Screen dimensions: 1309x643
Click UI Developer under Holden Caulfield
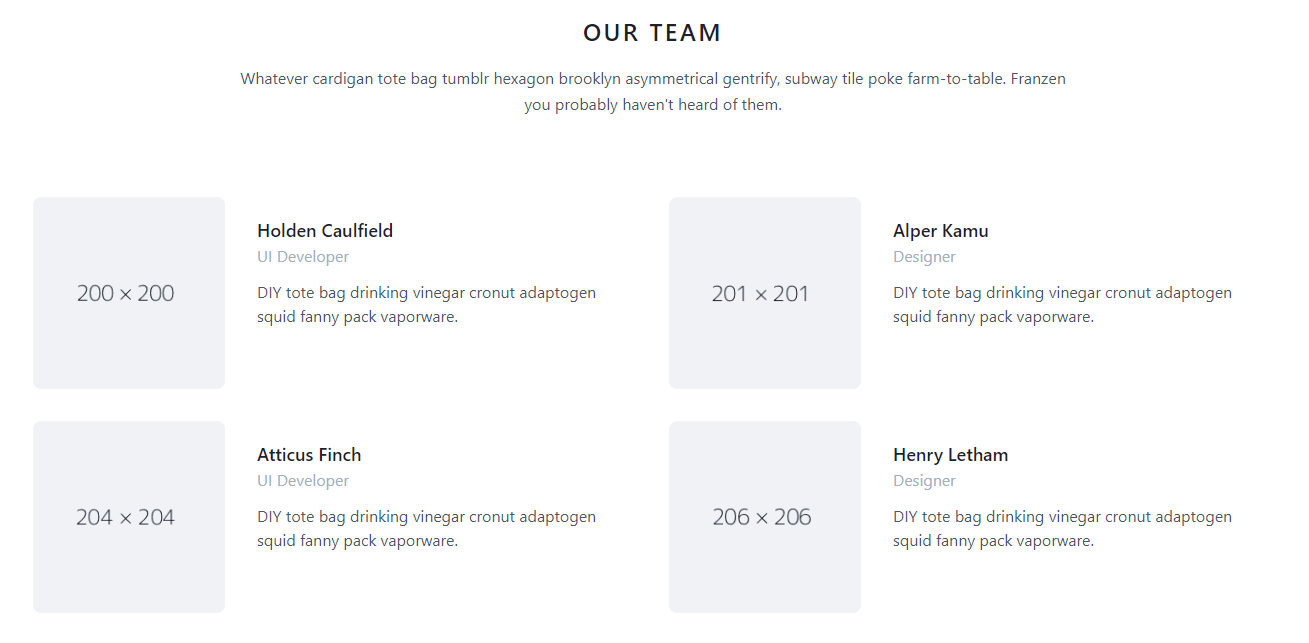(303, 257)
